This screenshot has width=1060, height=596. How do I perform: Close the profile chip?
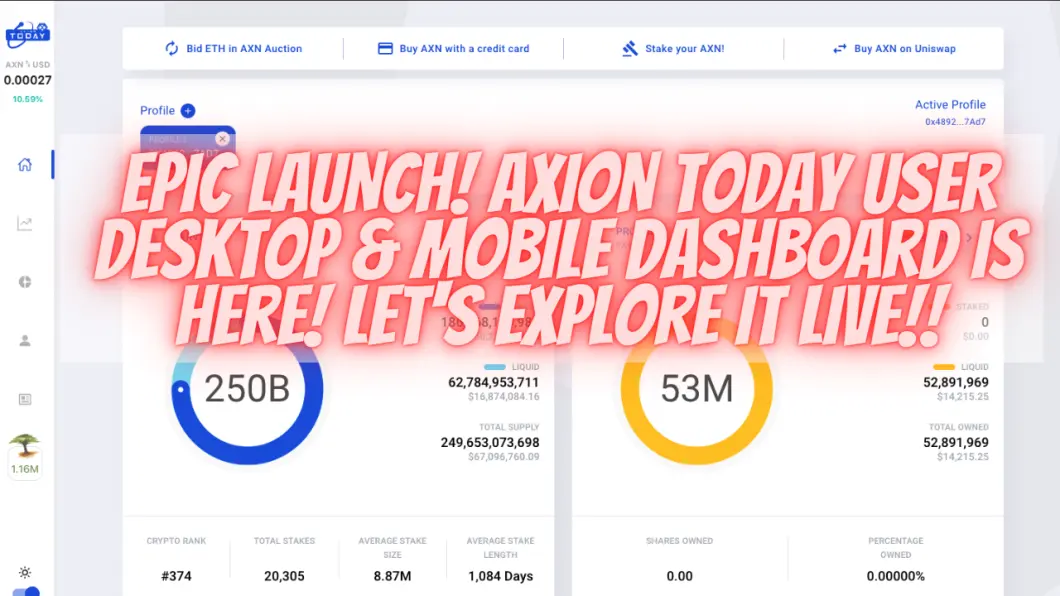[x=222, y=139]
